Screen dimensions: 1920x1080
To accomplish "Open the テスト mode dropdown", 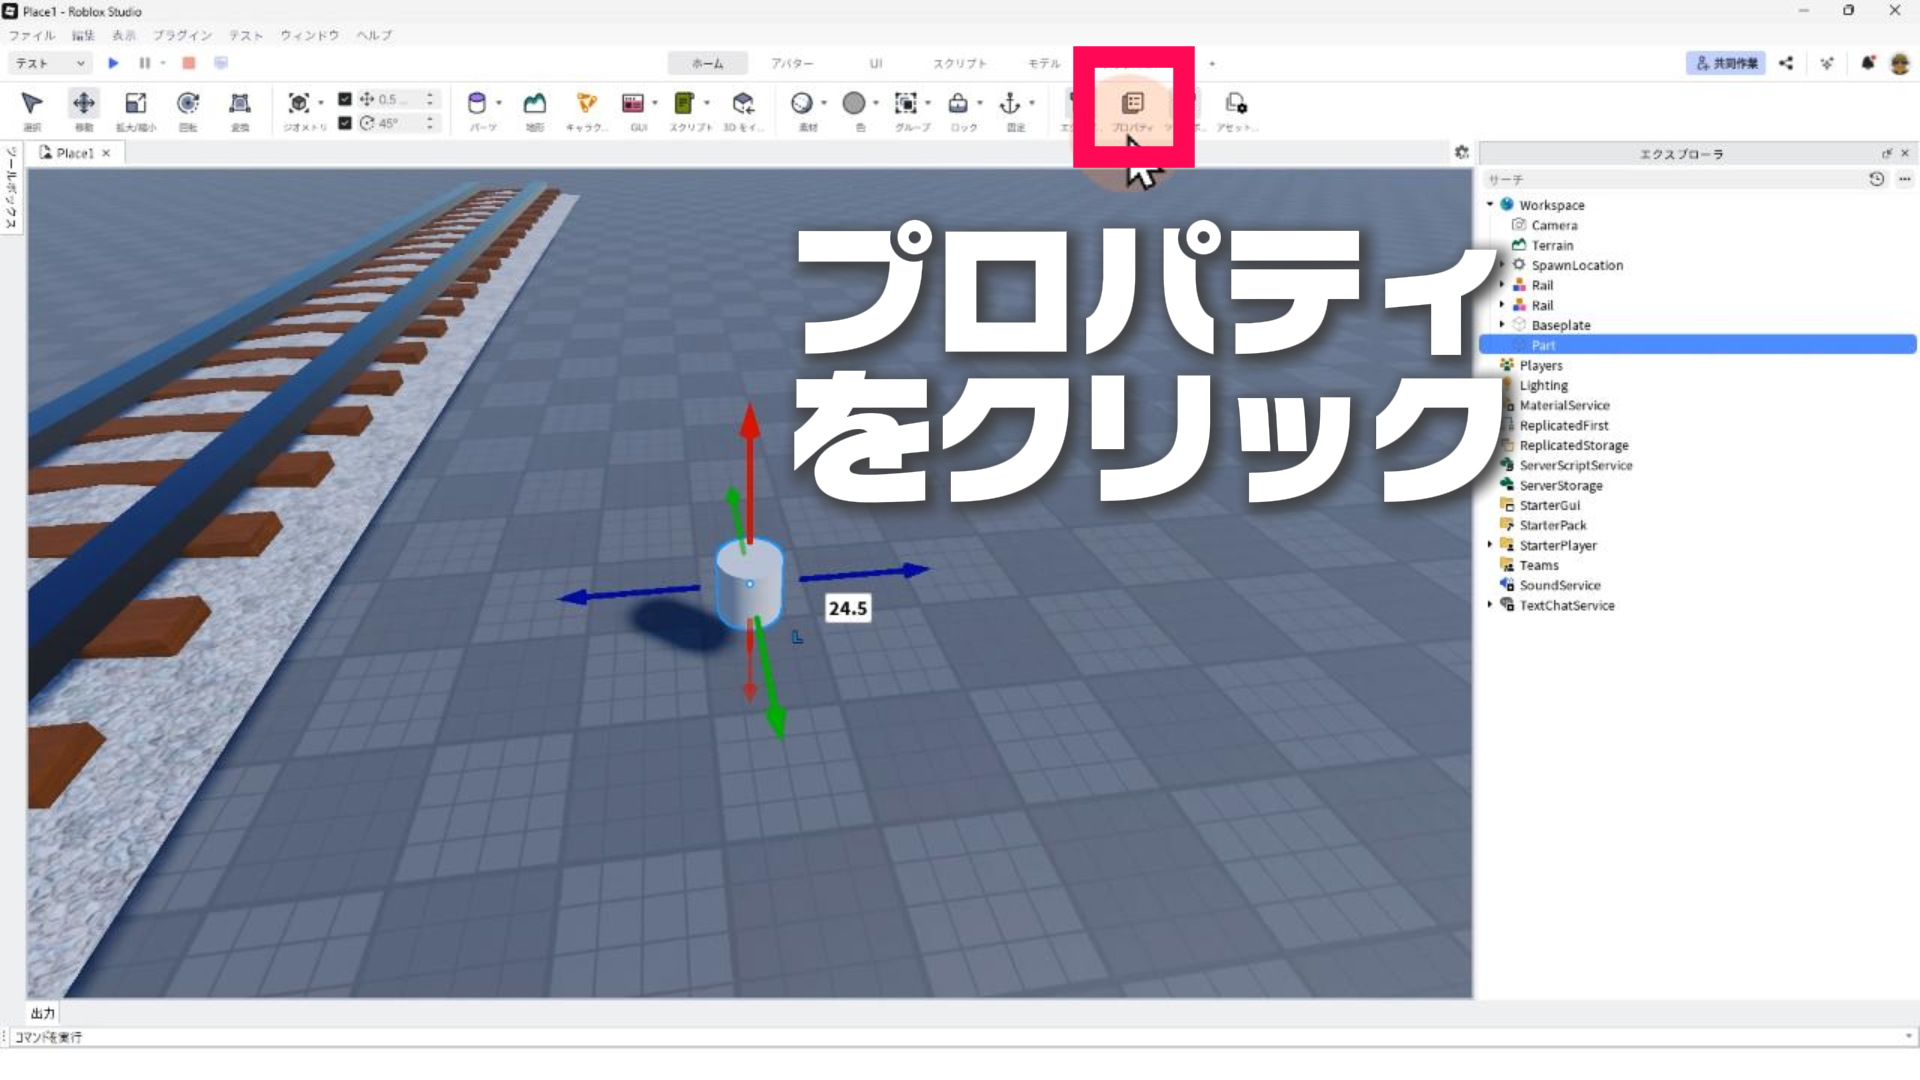I will [50, 63].
